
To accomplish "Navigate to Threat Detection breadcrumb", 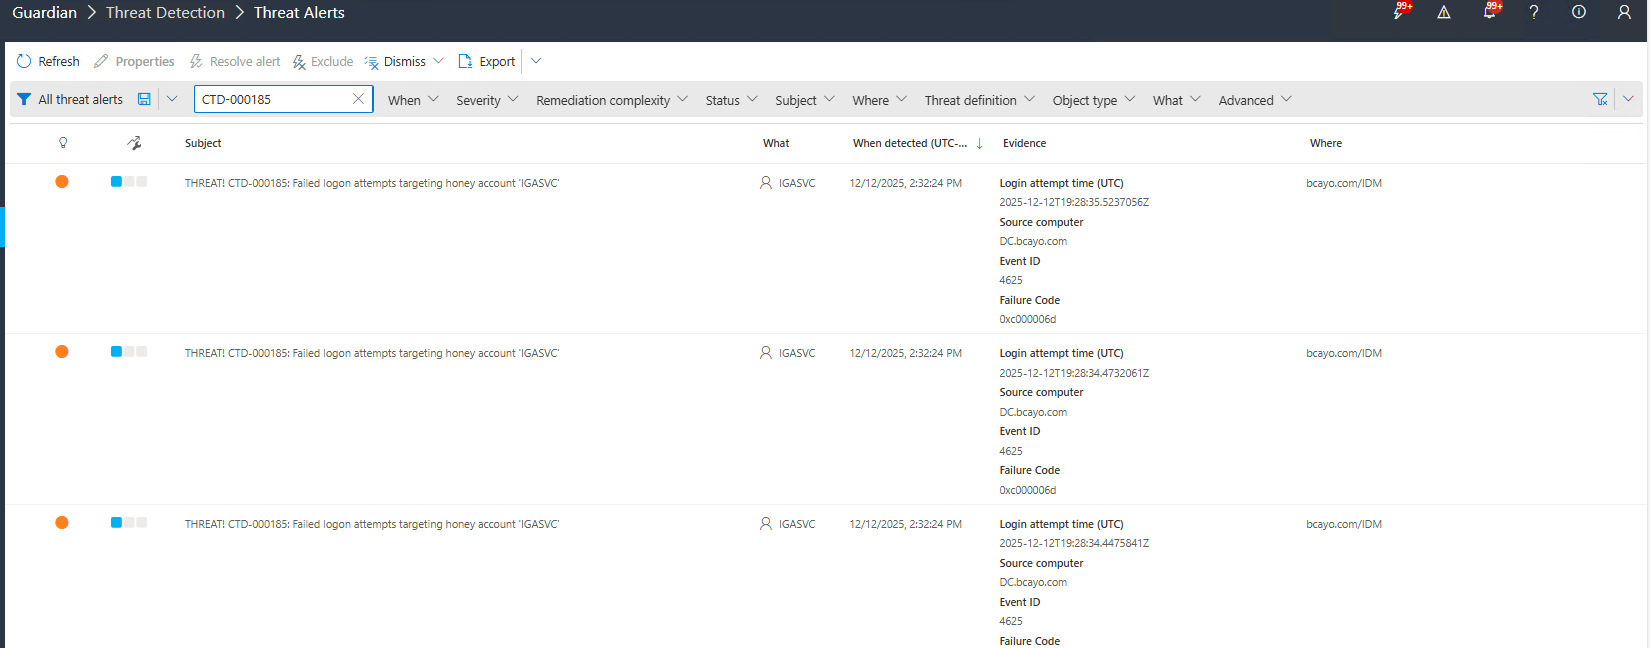I will (x=165, y=12).
